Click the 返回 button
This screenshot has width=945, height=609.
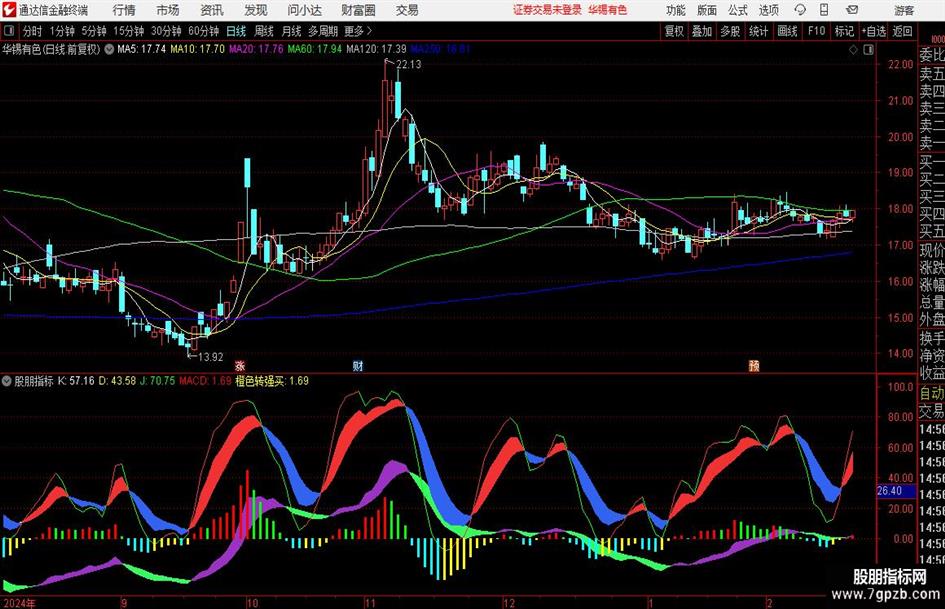pos(902,31)
